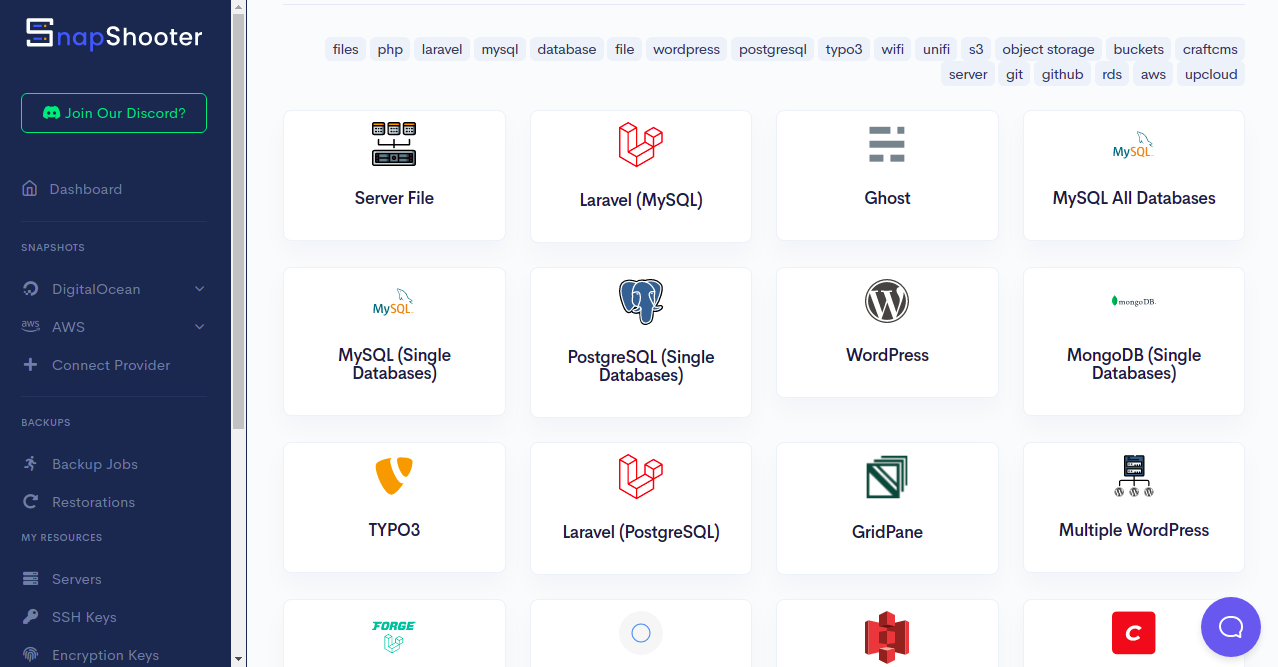Open the Dashboard page
Viewport: 1278px width, 667px height.
pyautogui.click(x=85, y=189)
